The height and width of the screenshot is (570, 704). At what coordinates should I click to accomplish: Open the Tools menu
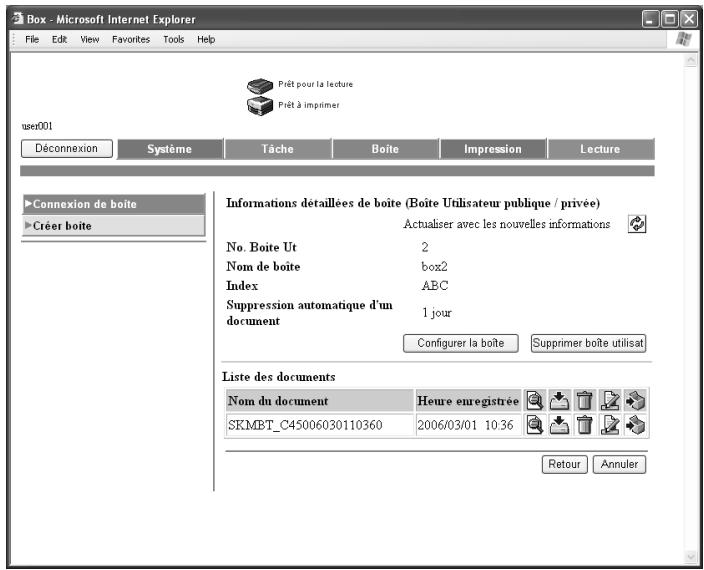174,39
